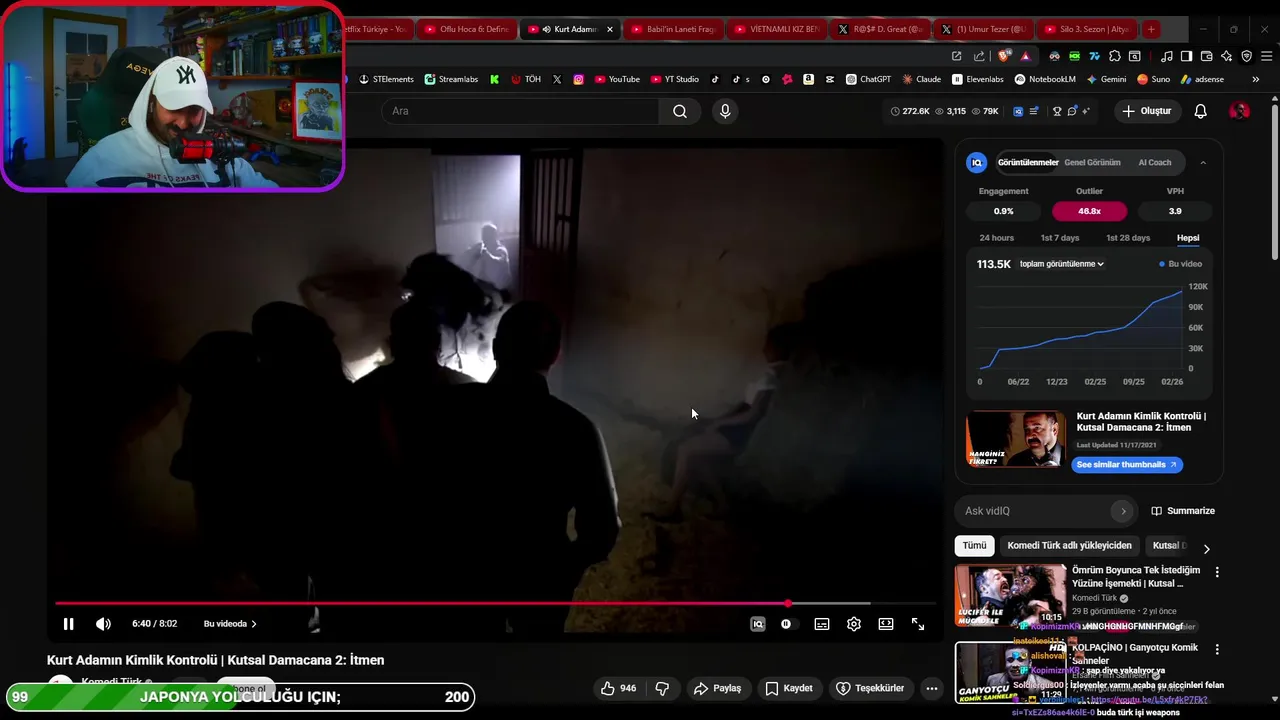
Task: Open the NotebookLM bookmark
Action: [1045, 79]
